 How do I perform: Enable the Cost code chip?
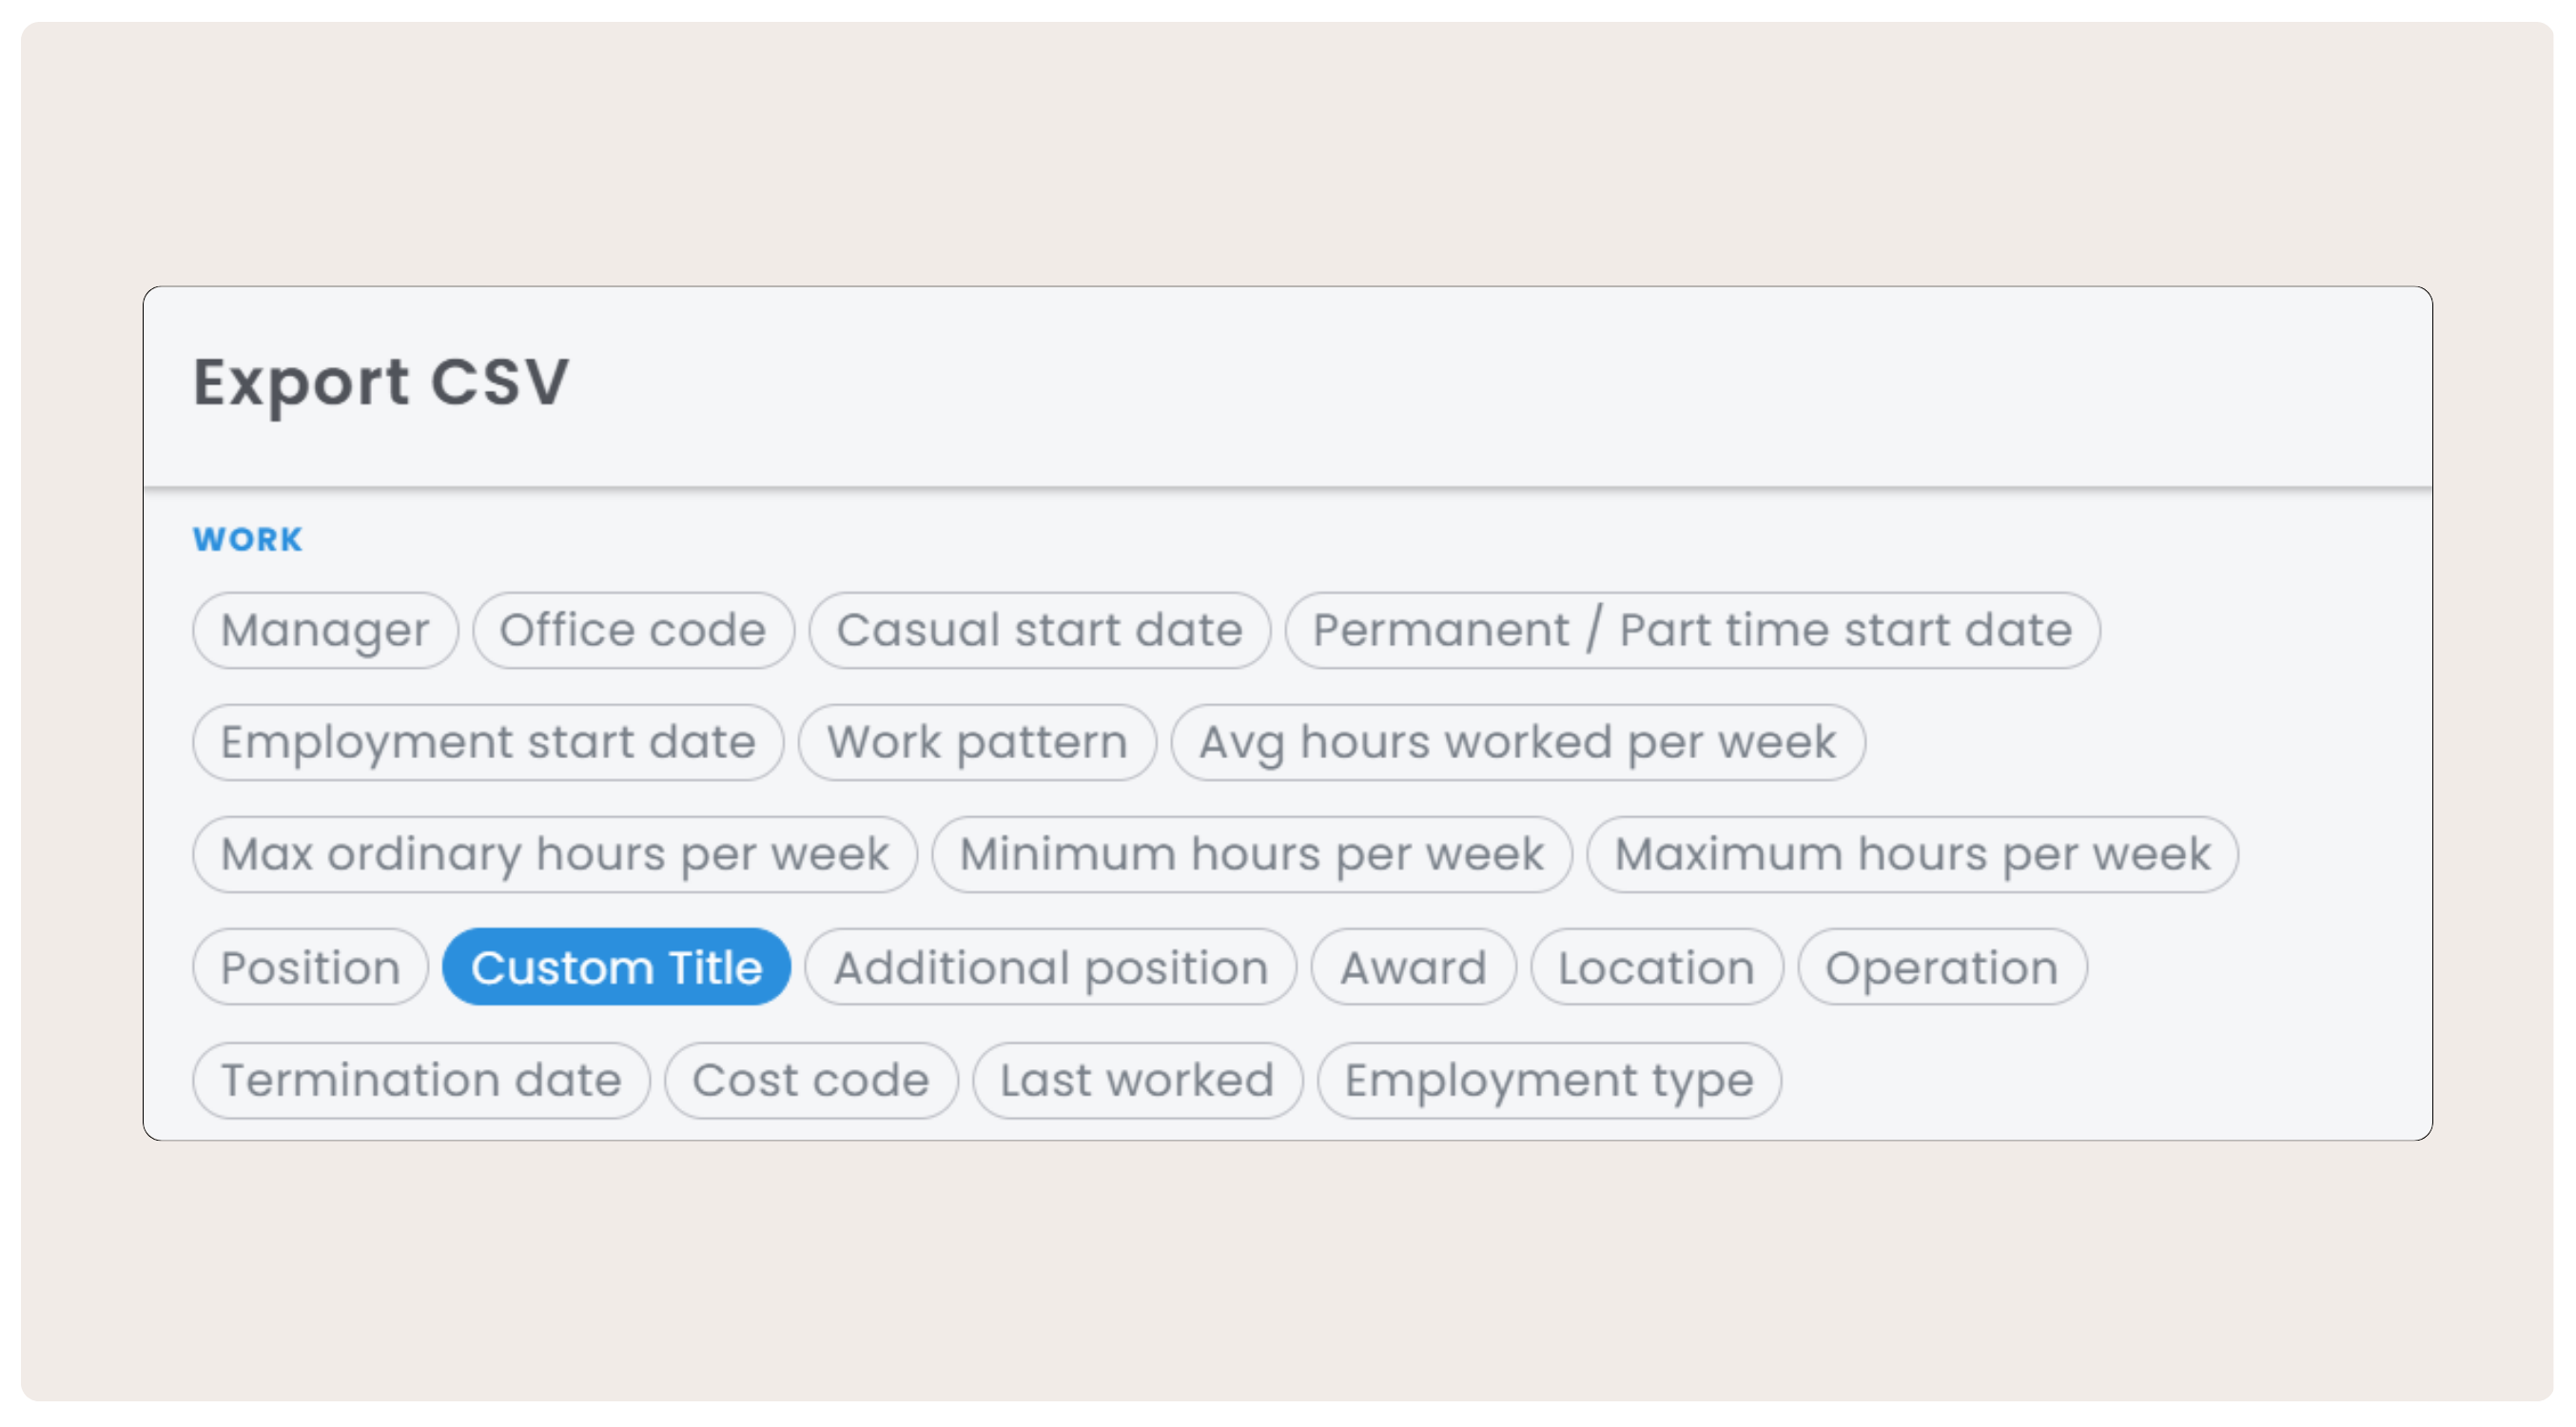pos(811,1080)
